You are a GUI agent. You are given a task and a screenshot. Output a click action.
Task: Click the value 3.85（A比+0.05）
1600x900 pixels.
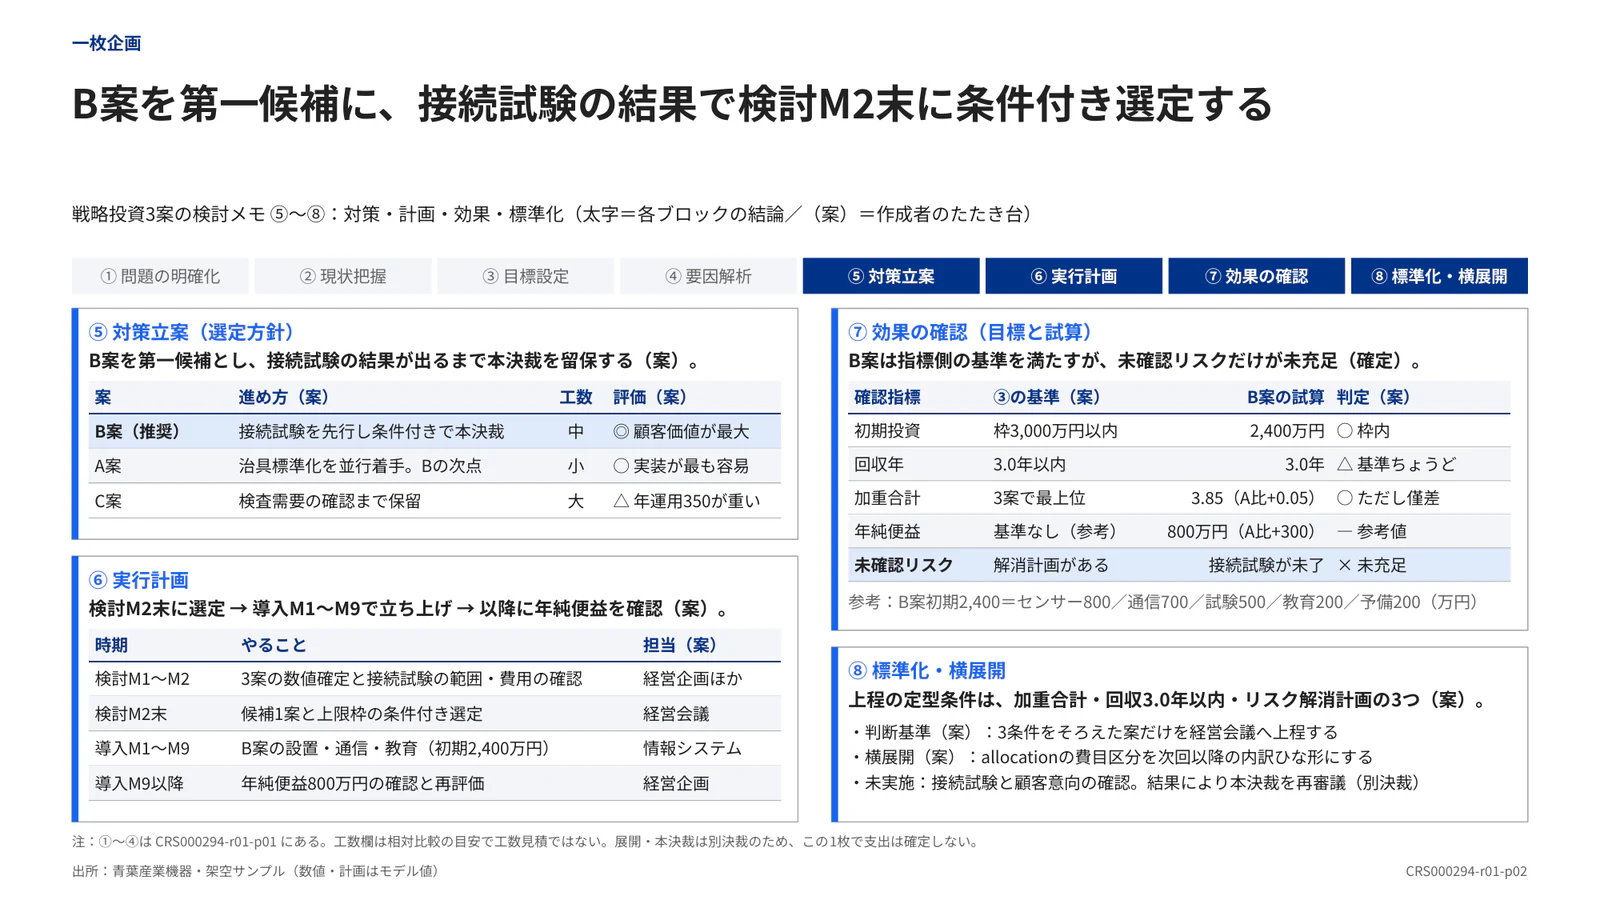[1257, 498]
